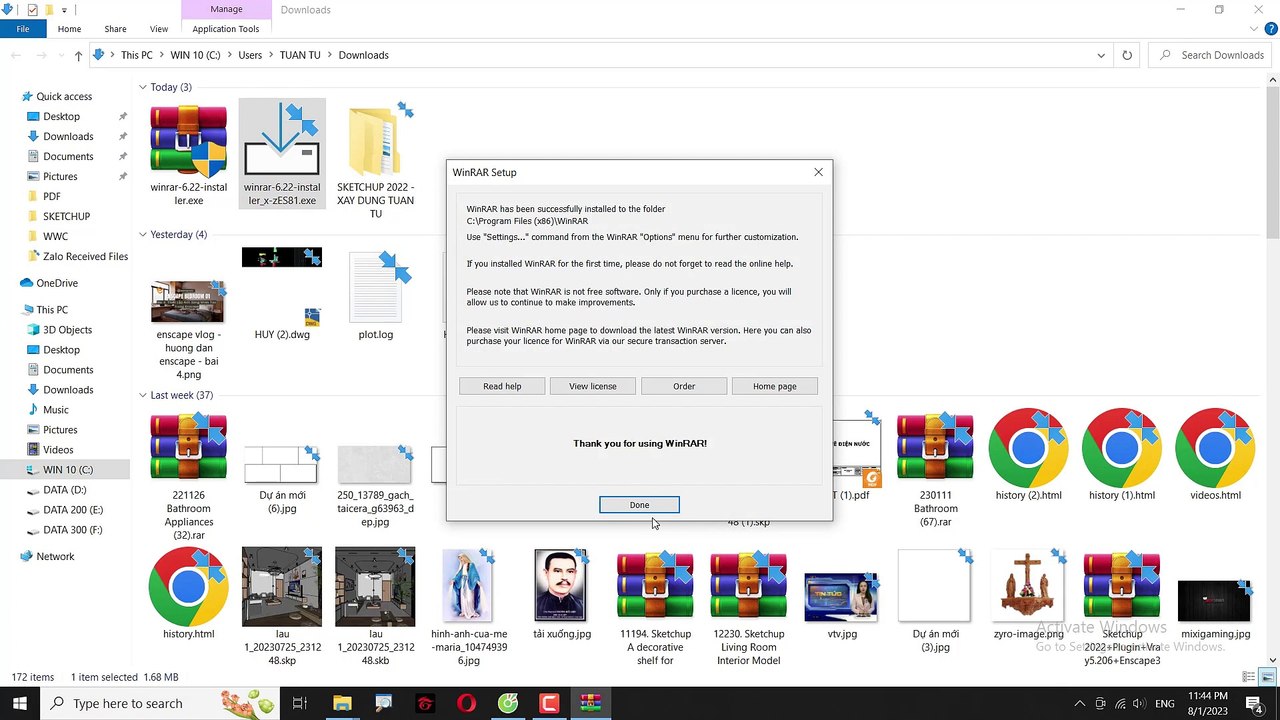This screenshot has width=1280, height=720.
Task: Open Task View on the taskbar
Action: (x=299, y=703)
